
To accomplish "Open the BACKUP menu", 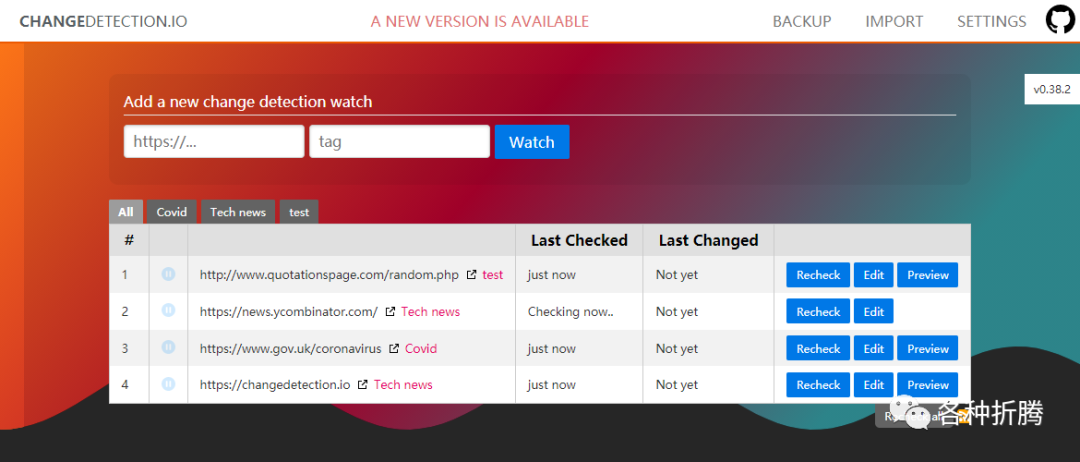I will (x=802, y=21).
